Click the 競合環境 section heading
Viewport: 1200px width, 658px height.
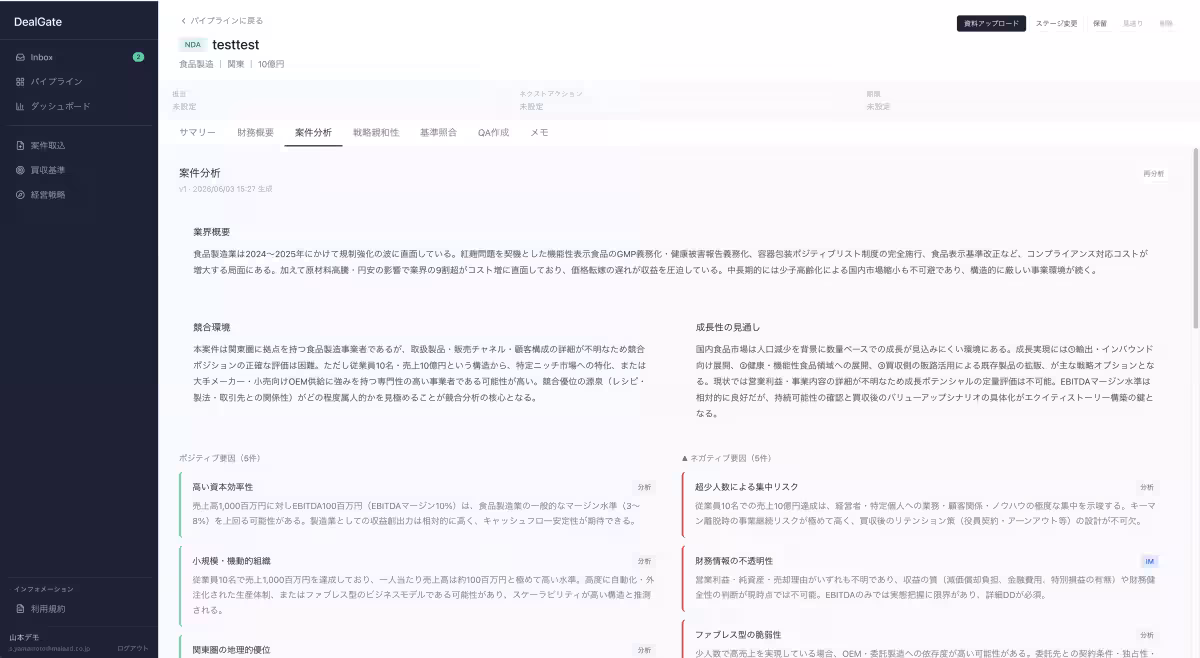[211, 327]
